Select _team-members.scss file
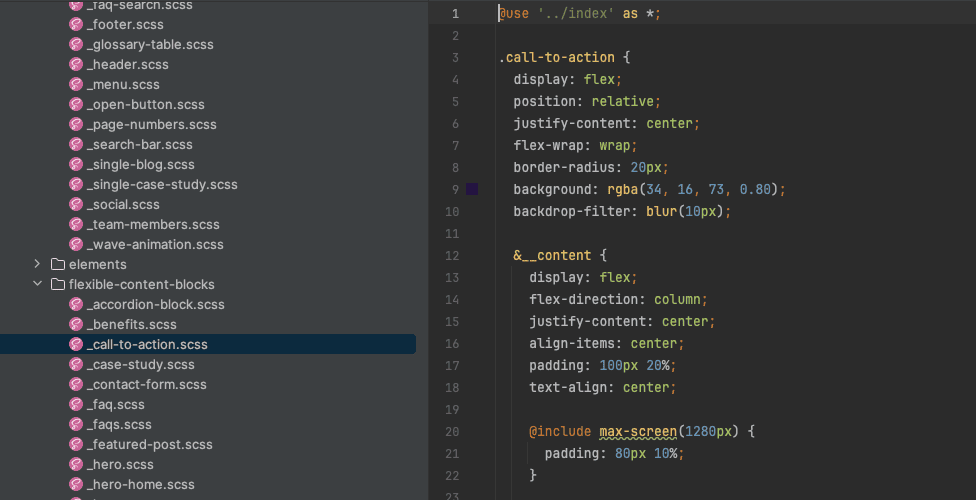This screenshot has height=500, width=976. coord(153,225)
